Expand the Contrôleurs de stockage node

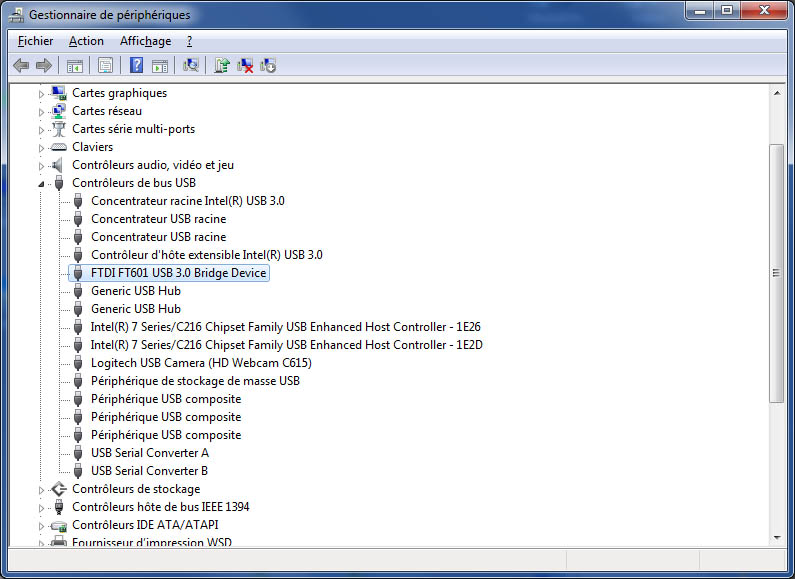coord(42,490)
